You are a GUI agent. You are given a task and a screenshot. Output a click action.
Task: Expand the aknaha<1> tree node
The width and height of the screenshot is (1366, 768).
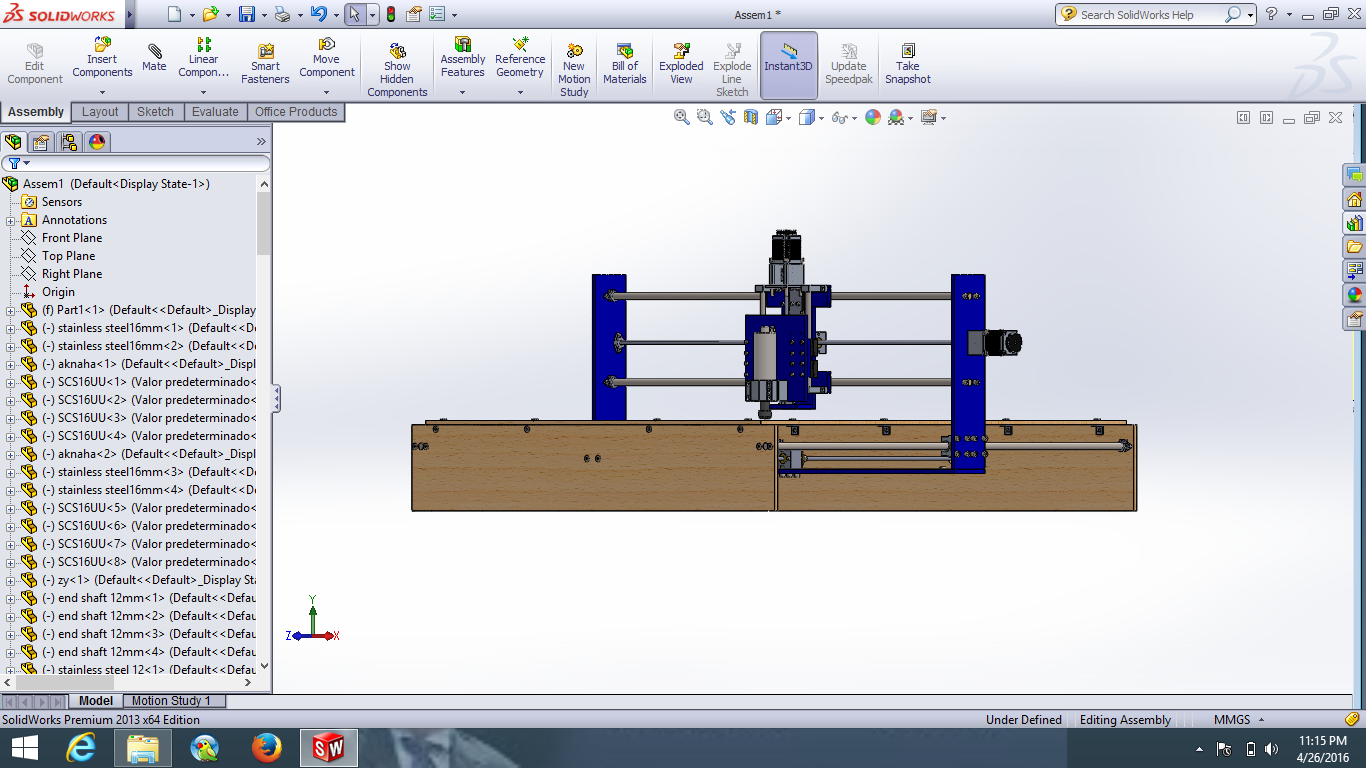tap(10, 364)
